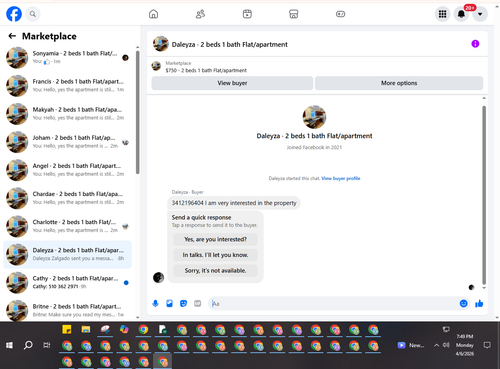
Task: Open Francis conversation
Action: [67, 86]
